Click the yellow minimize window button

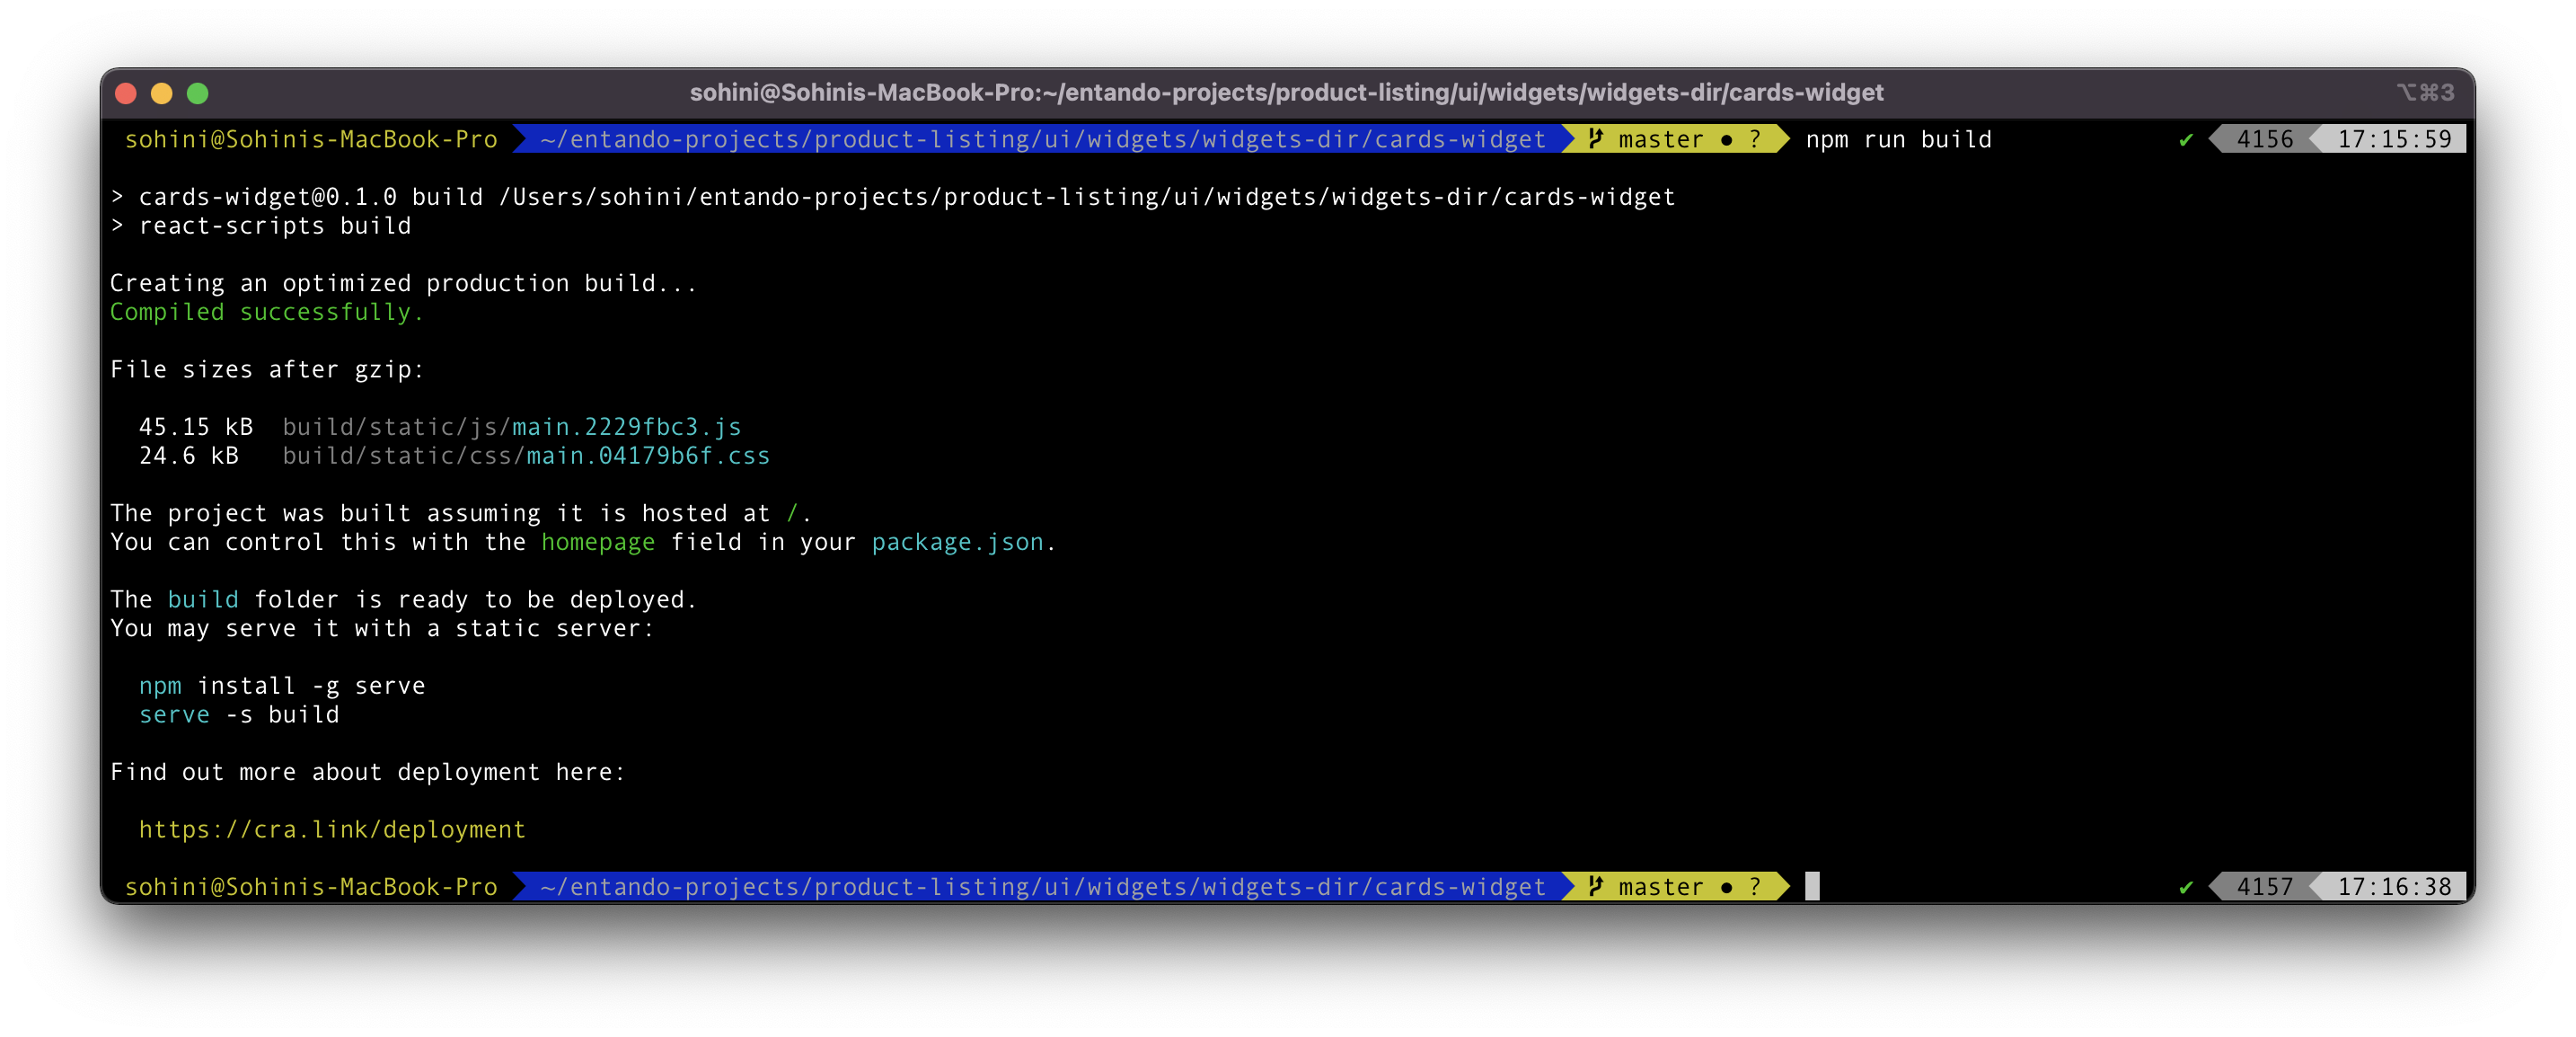pyautogui.click(x=162, y=93)
